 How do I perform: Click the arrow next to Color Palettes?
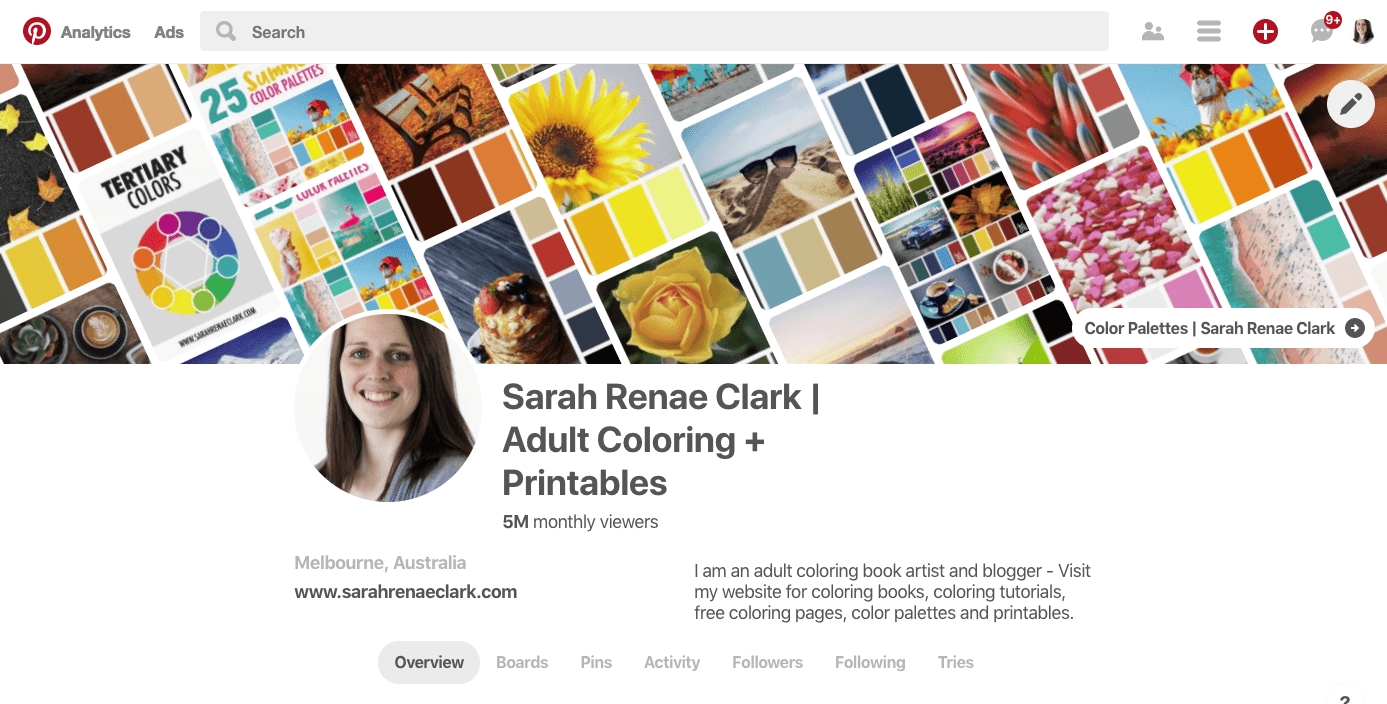point(1355,328)
